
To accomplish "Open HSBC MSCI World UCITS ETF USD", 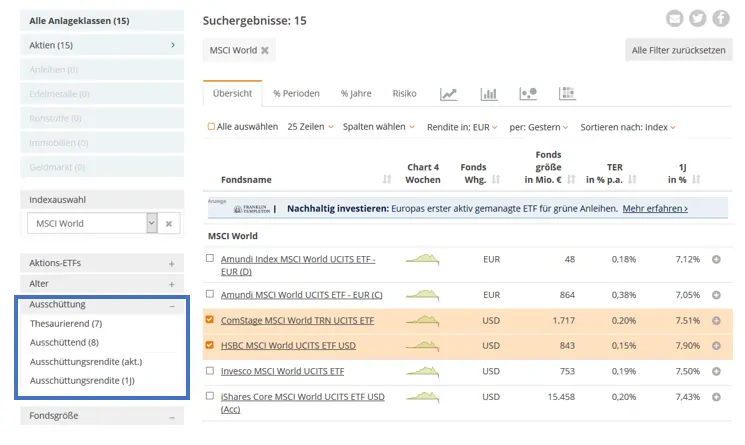I will [x=288, y=346].
